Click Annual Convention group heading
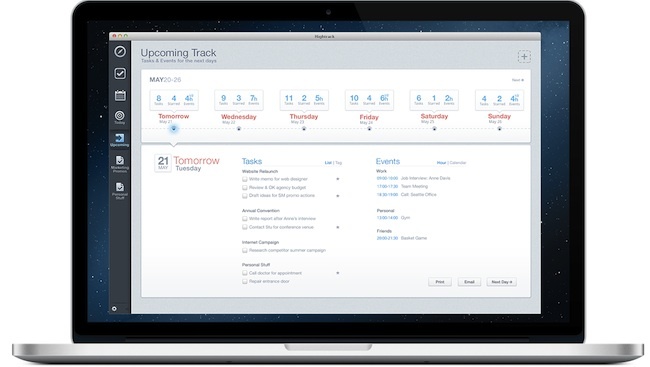The height and width of the screenshot is (367, 650). tap(261, 211)
